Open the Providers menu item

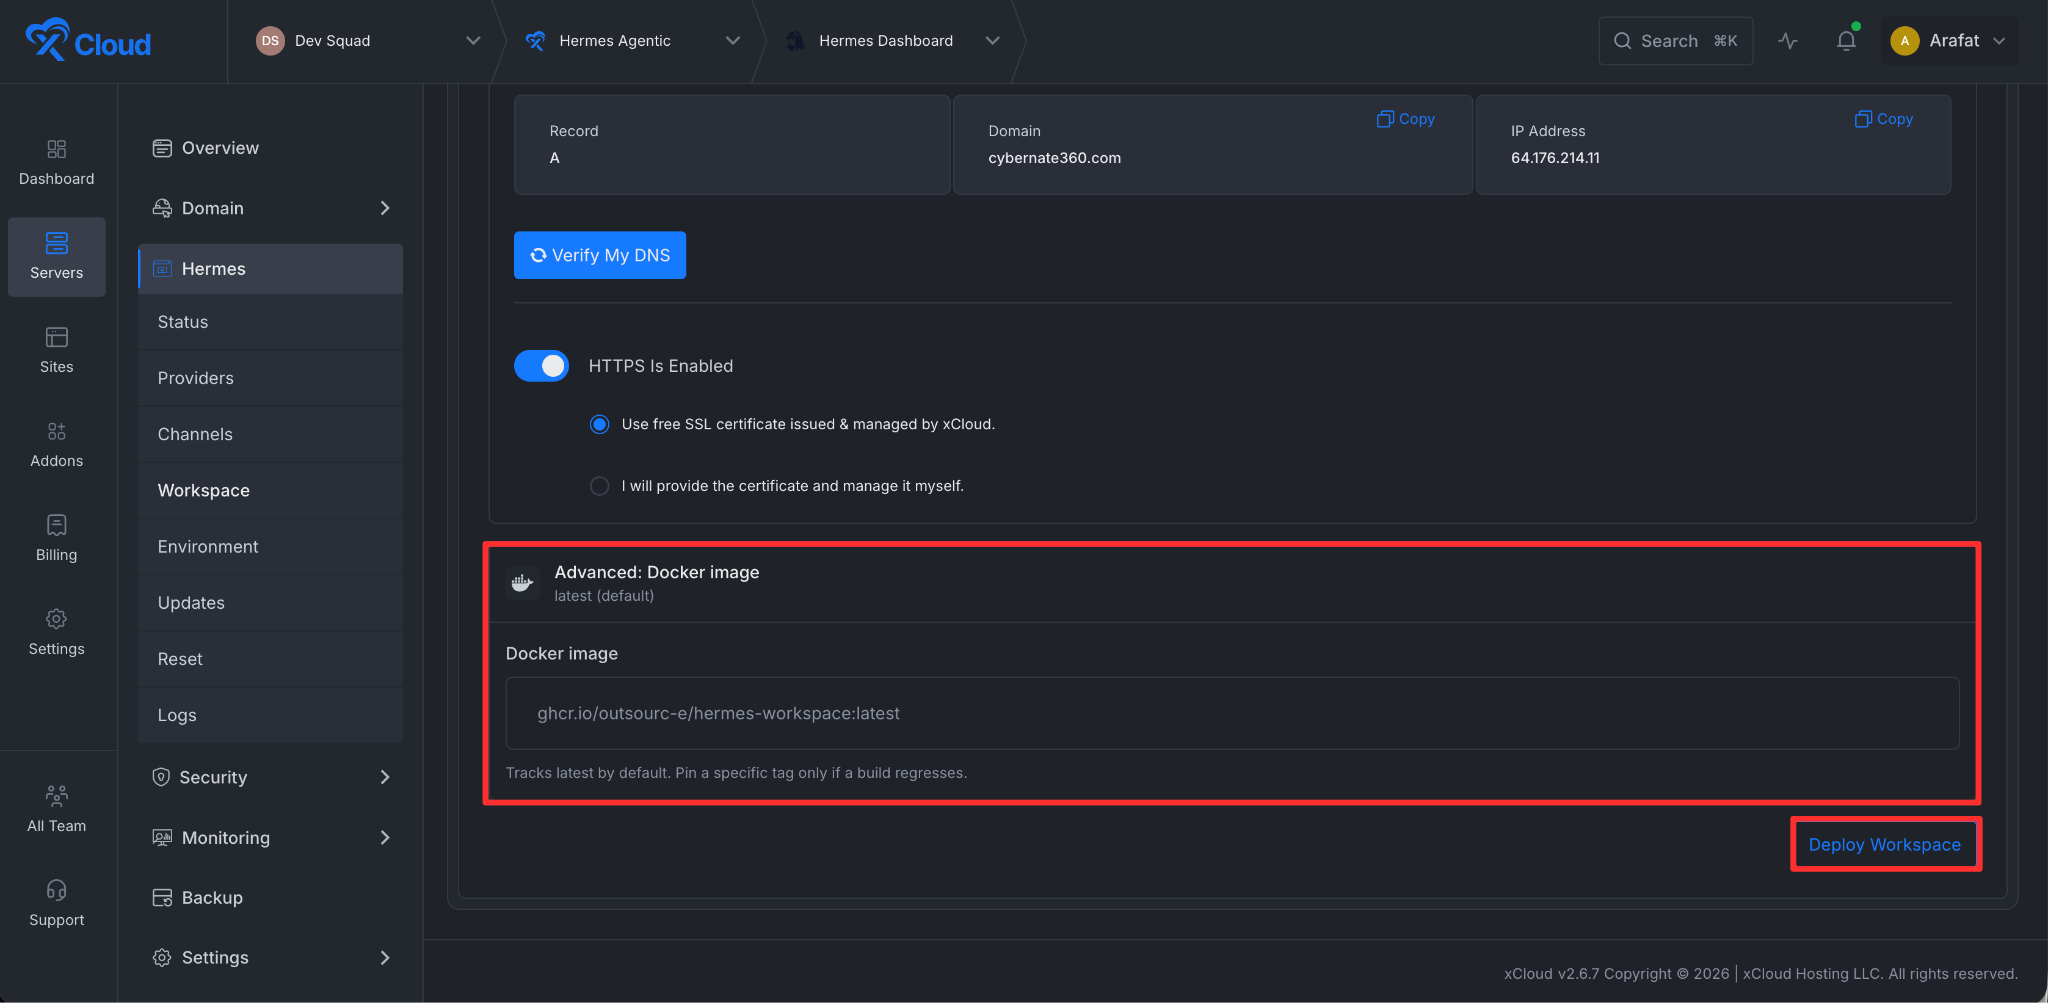(270, 378)
